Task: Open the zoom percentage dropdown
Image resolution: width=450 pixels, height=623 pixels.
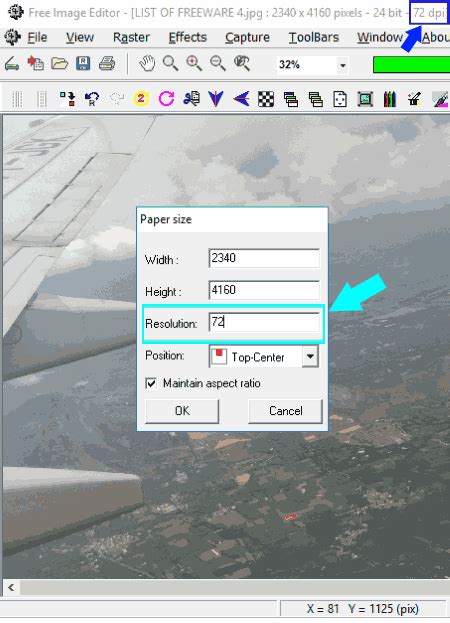Action: pos(342,65)
